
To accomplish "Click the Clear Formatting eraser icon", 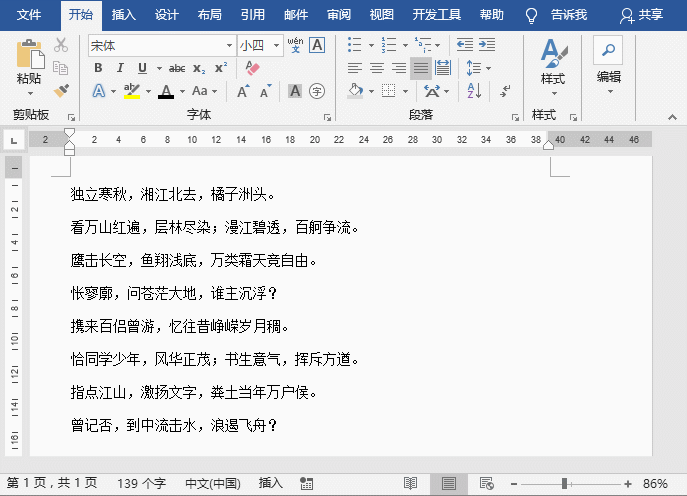I will pos(252,68).
